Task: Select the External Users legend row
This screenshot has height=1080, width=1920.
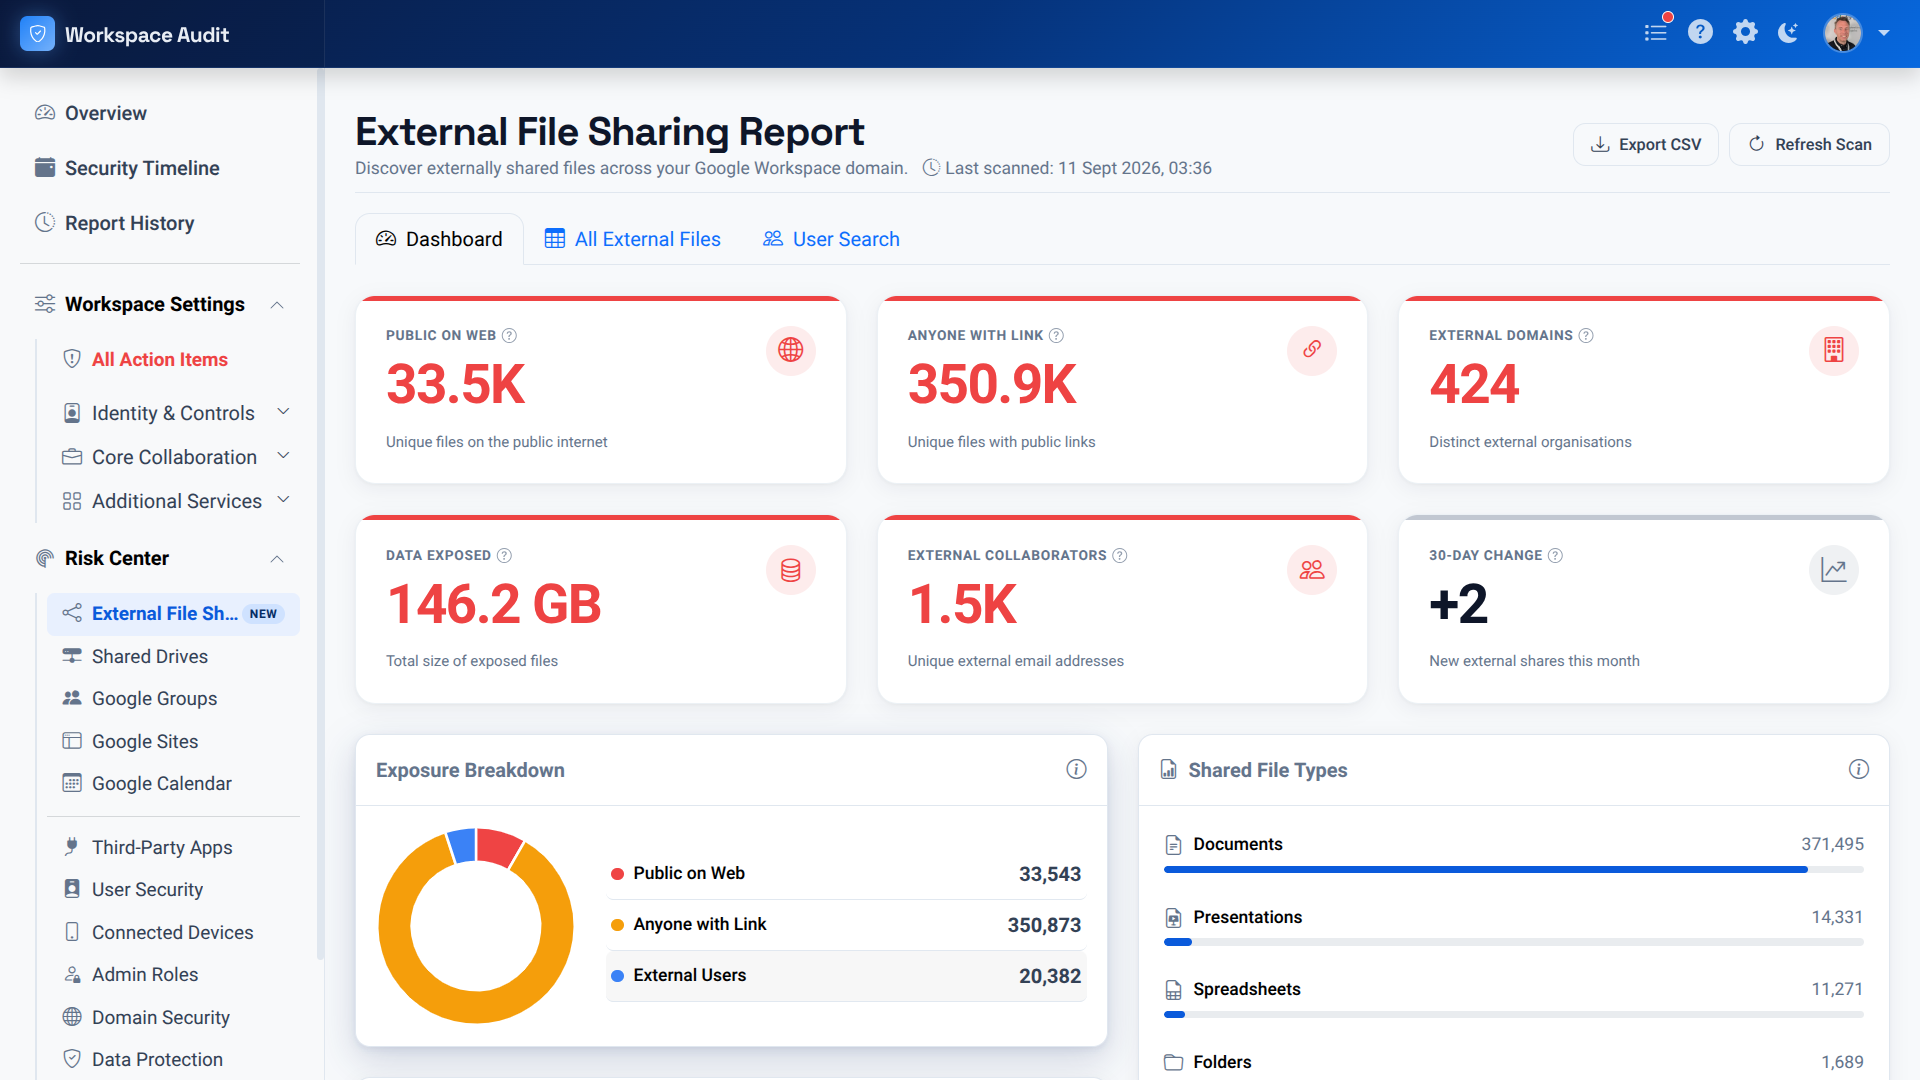Action: click(x=846, y=976)
